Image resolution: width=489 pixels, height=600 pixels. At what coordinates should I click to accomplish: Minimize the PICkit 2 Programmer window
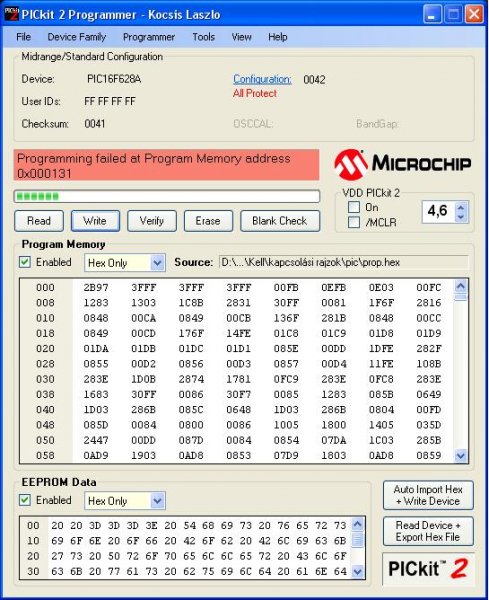433,15
